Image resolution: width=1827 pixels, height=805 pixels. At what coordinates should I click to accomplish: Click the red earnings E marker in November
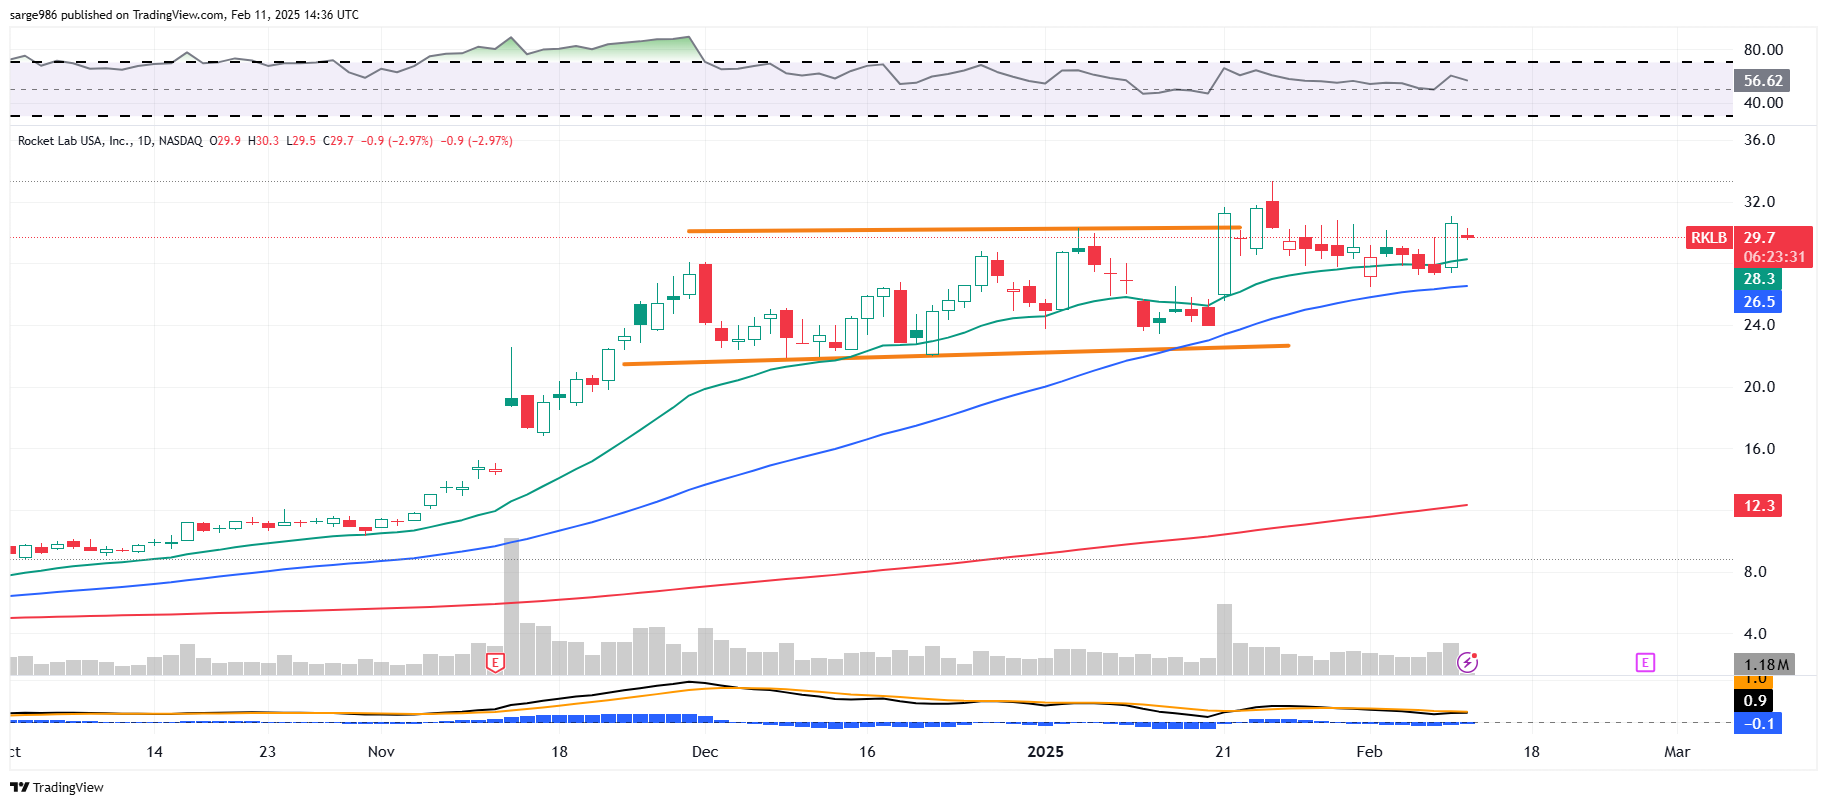[x=495, y=662]
